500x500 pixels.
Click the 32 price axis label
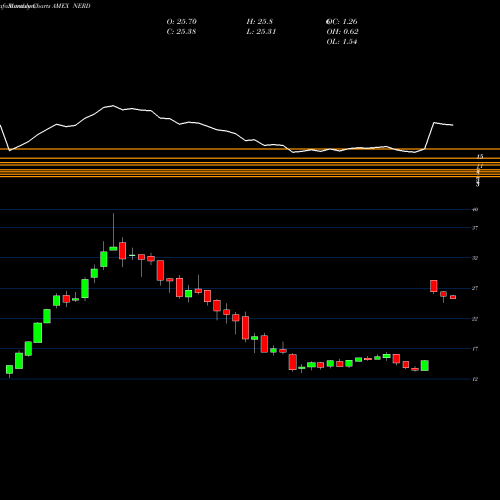pyautogui.click(x=475, y=258)
